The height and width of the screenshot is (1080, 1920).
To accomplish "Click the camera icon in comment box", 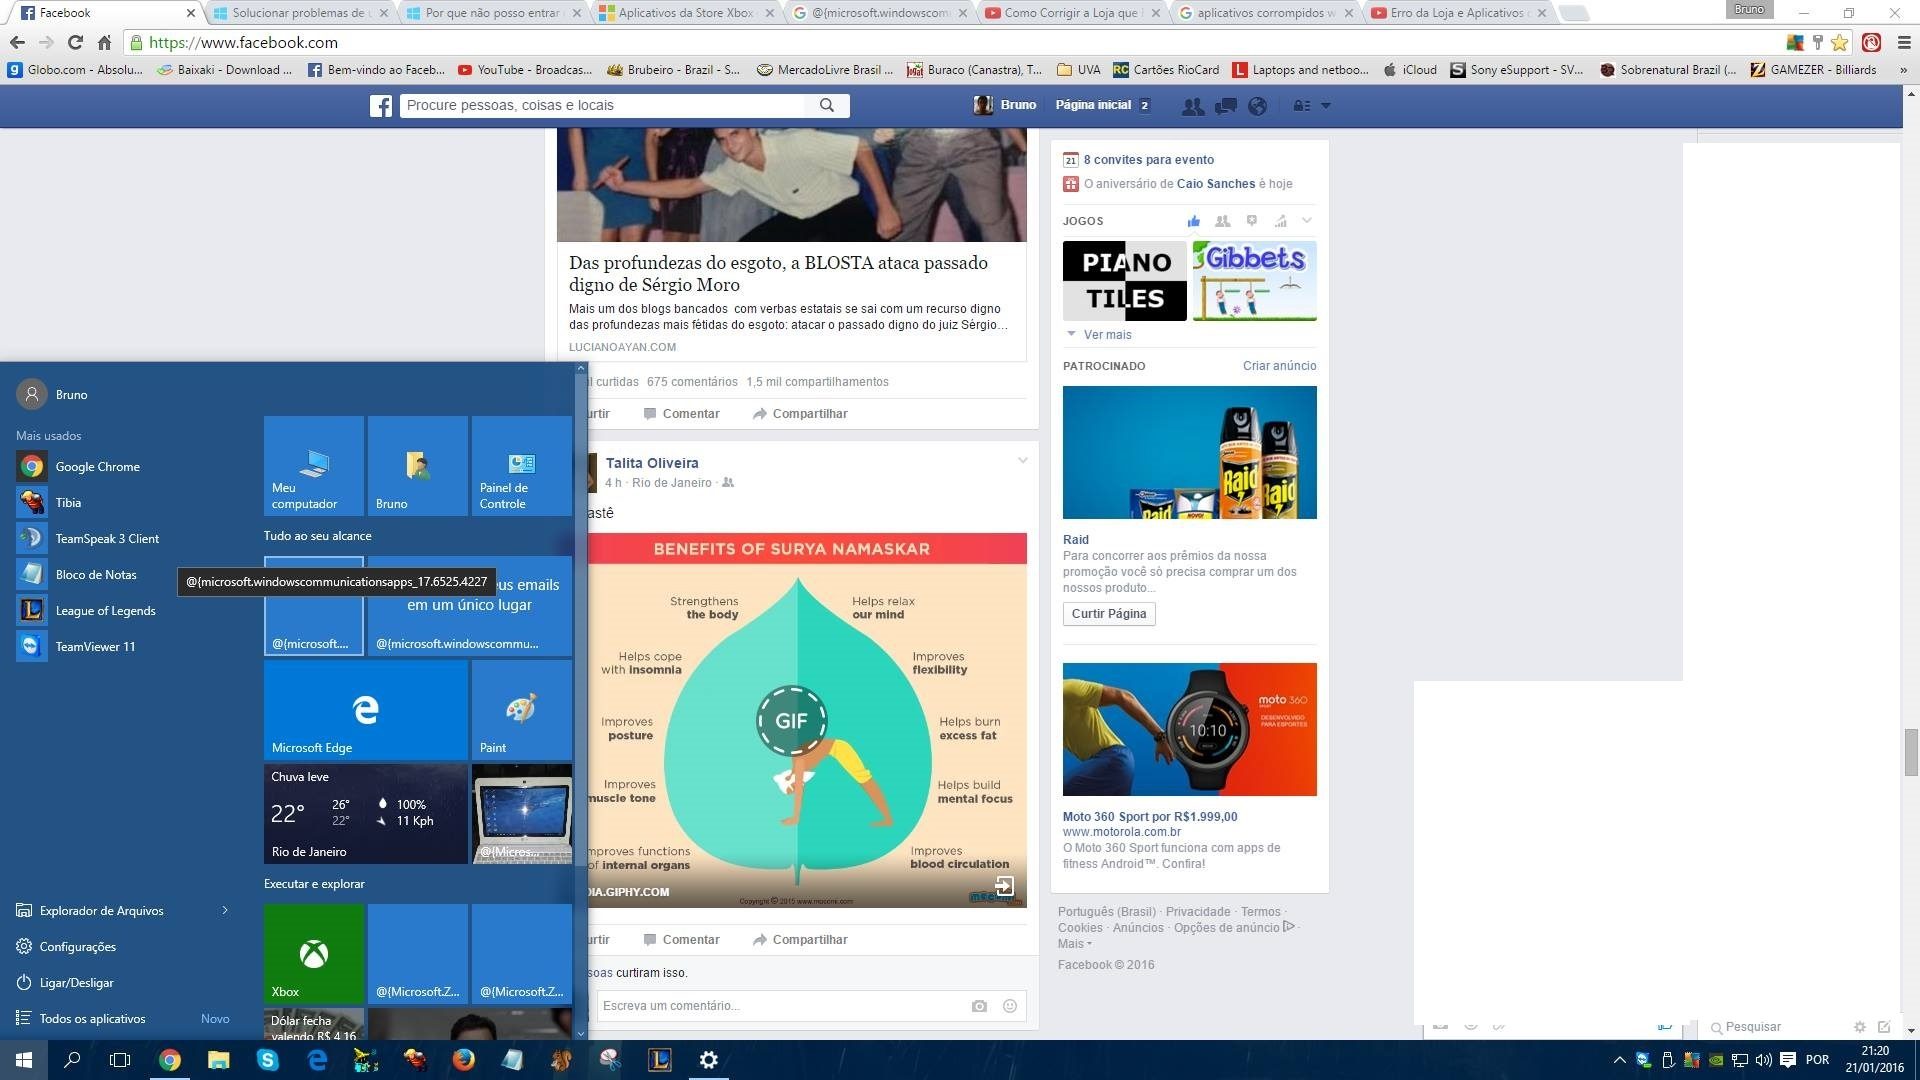I will coord(979,1006).
